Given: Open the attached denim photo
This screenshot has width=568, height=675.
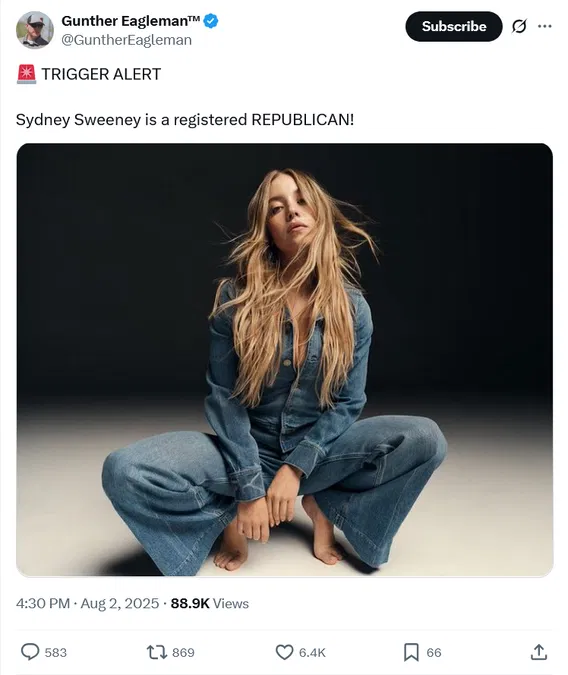Looking at the screenshot, I should tap(285, 360).
